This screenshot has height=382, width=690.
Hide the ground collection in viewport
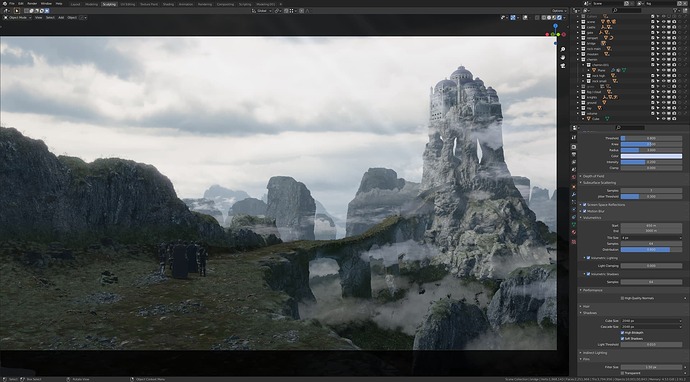tap(663, 103)
